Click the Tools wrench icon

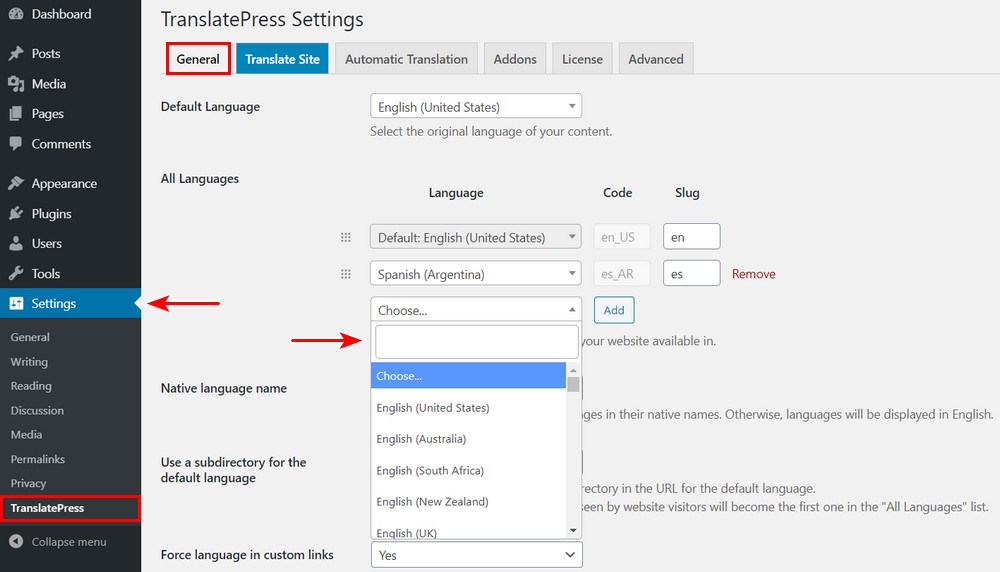[x=16, y=274]
